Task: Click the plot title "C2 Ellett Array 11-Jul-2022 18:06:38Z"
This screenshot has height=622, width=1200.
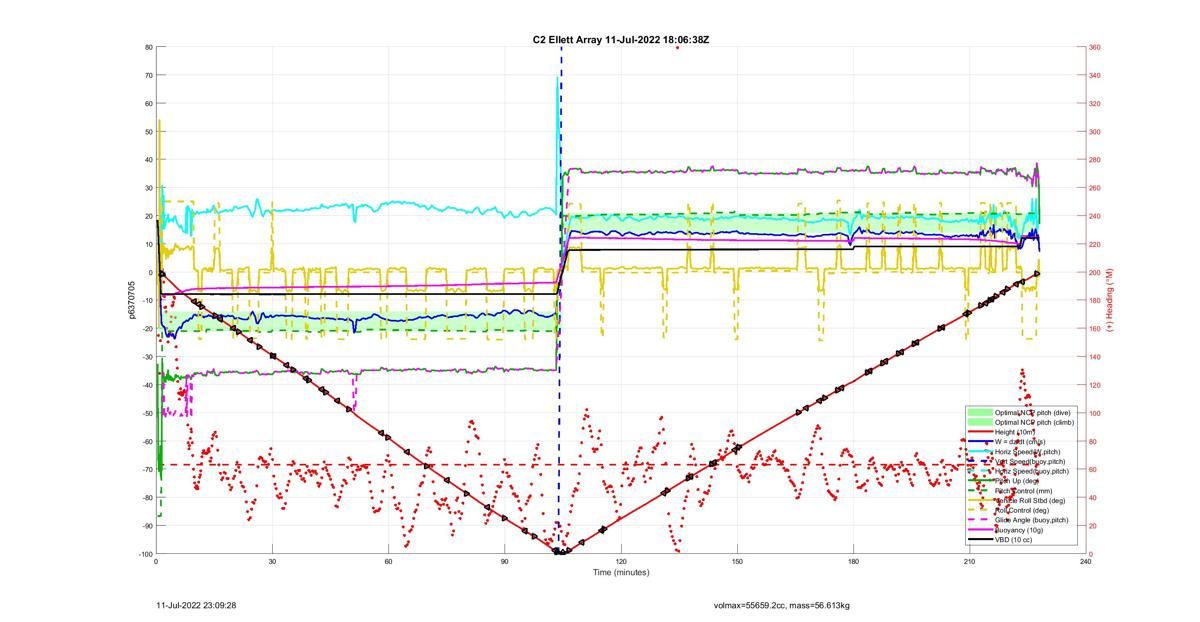Action: coord(621,39)
